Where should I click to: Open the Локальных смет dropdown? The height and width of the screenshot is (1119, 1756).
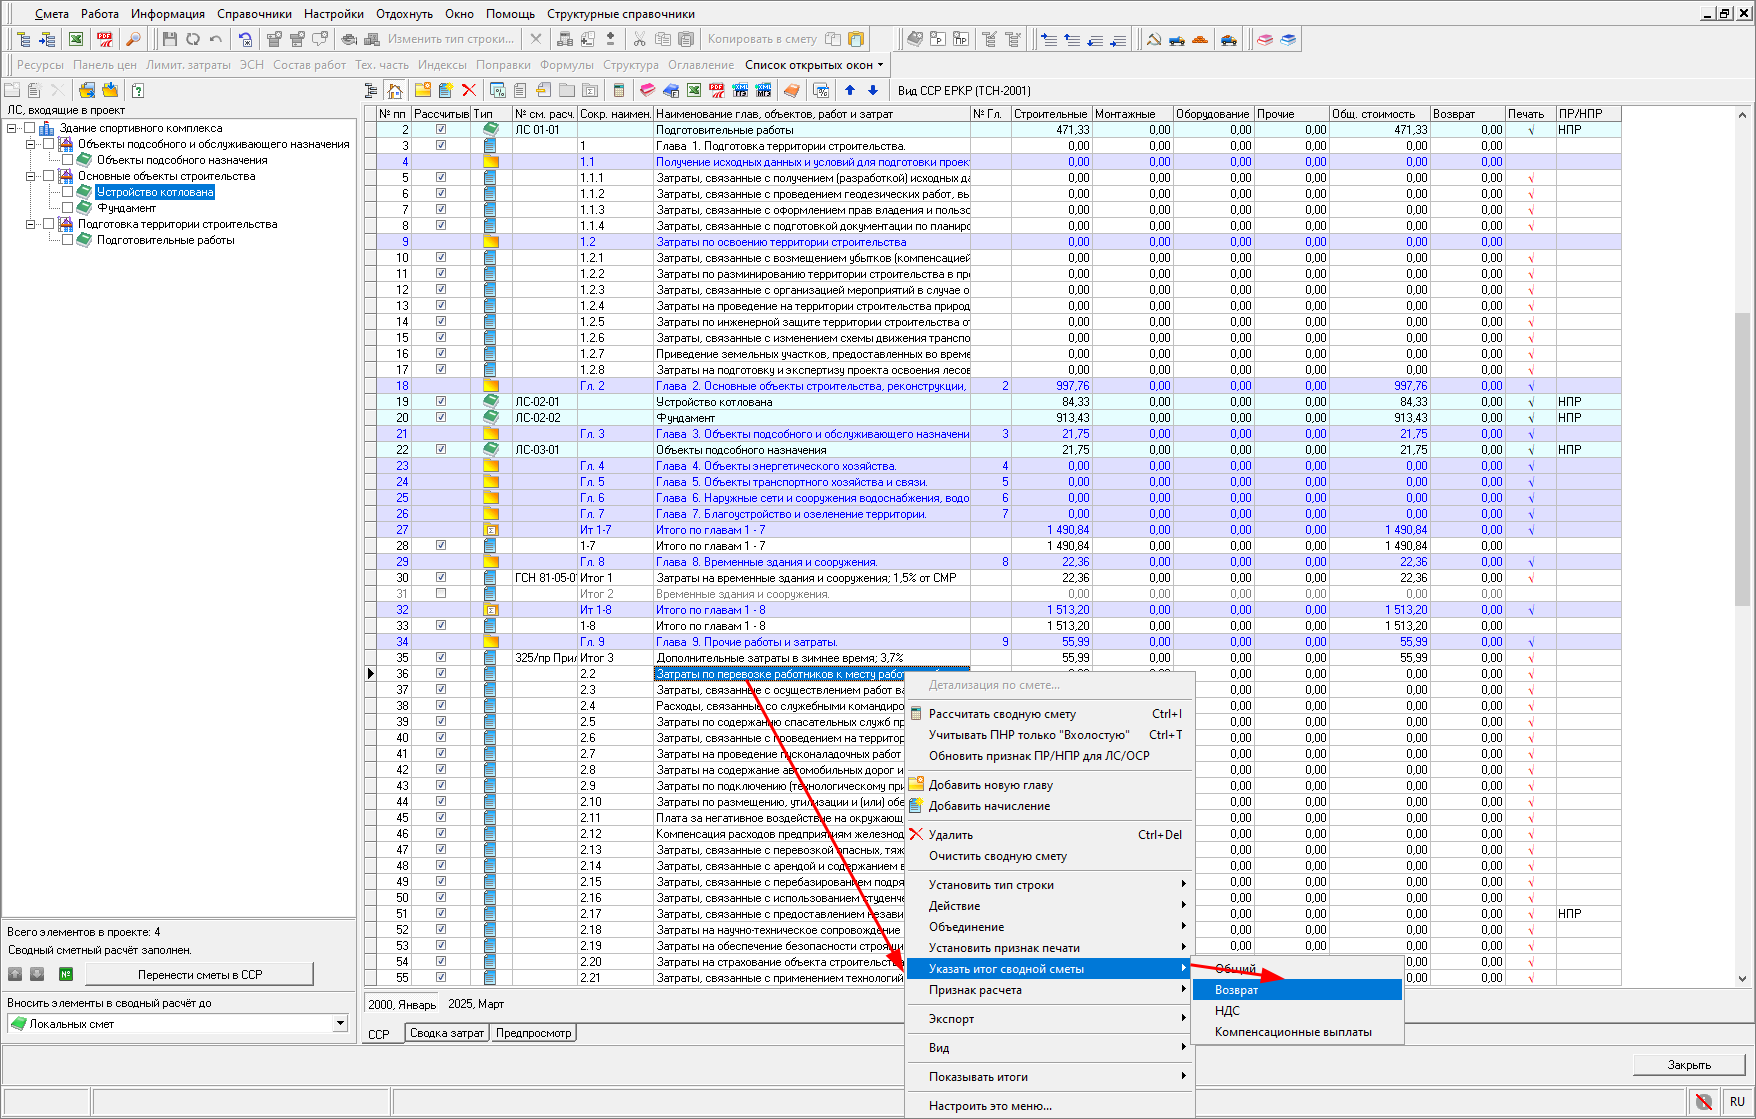coord(340,1023)
